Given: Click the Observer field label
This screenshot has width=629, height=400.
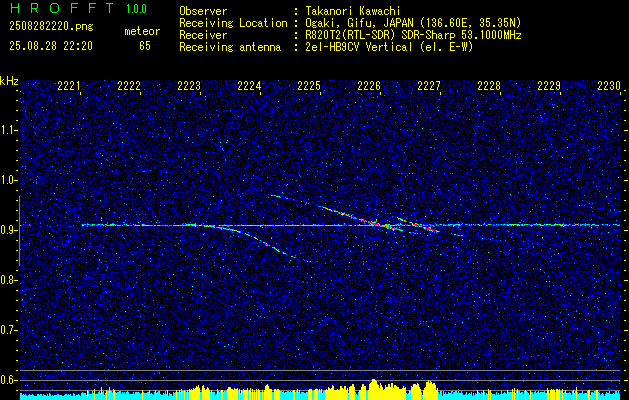Looking at the screenshot, I should click(203, 11).
